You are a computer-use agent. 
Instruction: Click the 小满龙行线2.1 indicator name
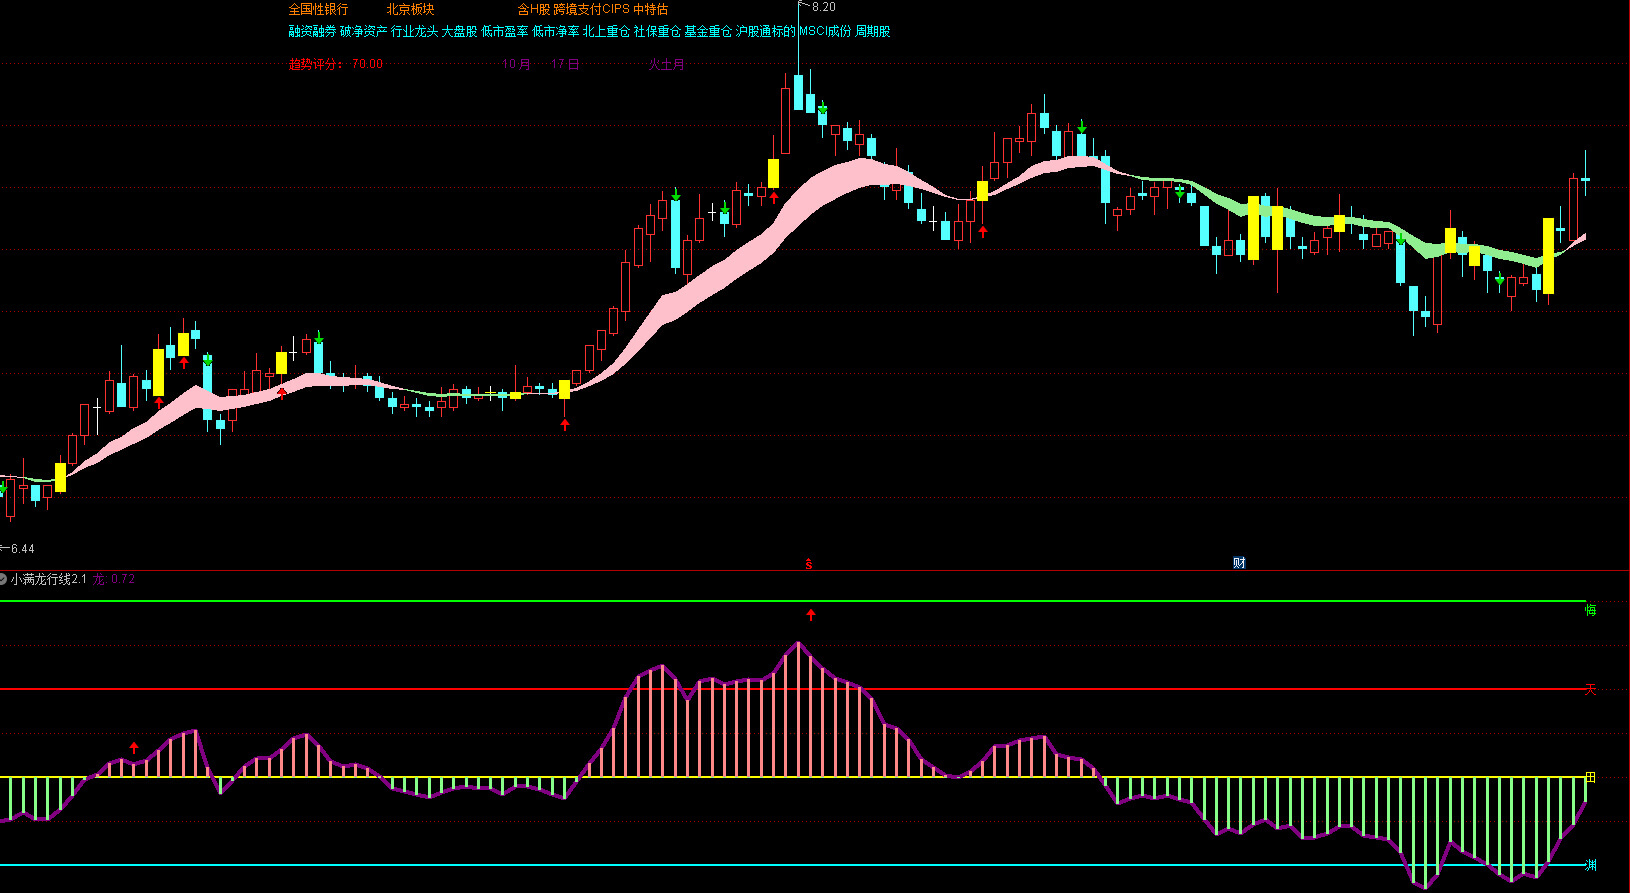pyautogui.click(x=48, y=579)
